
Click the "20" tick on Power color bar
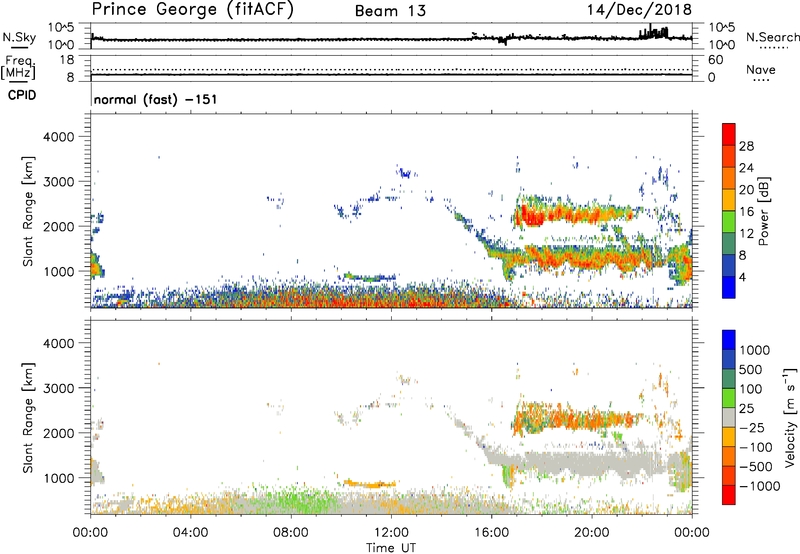[x=746, y=190]
